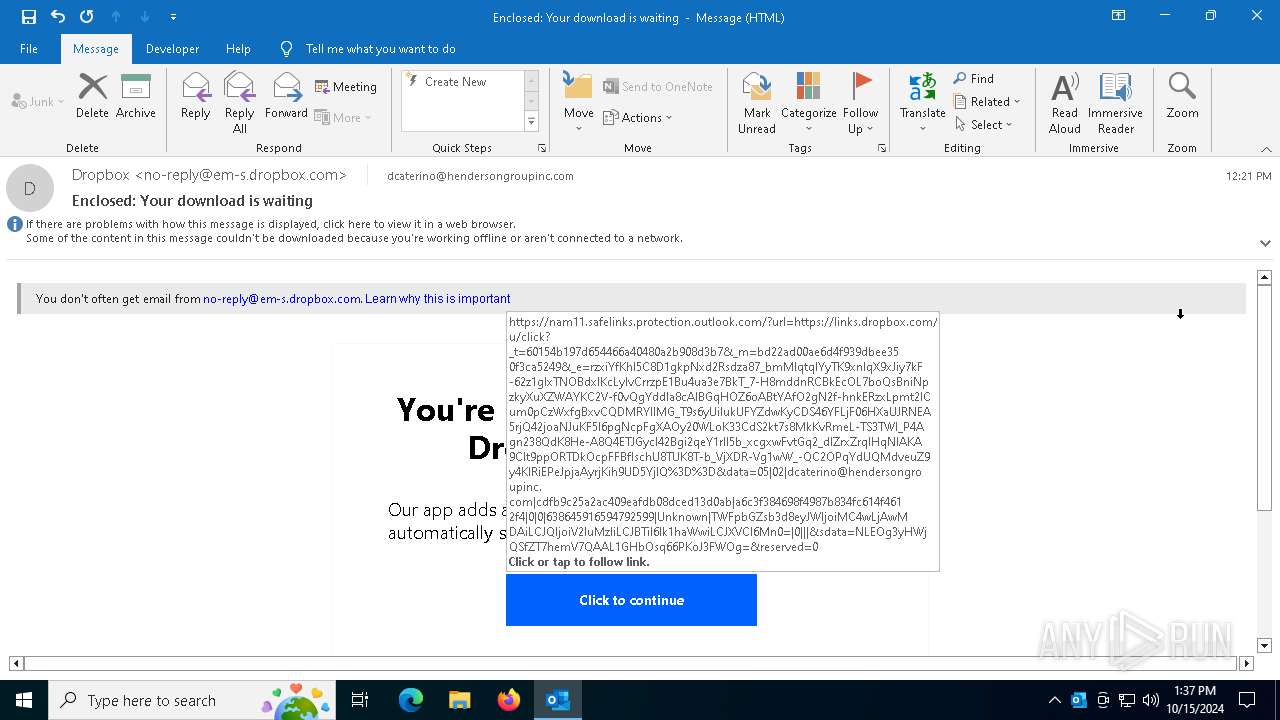The image size is (1280, 720).
Task: Open the Help tab
Action: 238,48
